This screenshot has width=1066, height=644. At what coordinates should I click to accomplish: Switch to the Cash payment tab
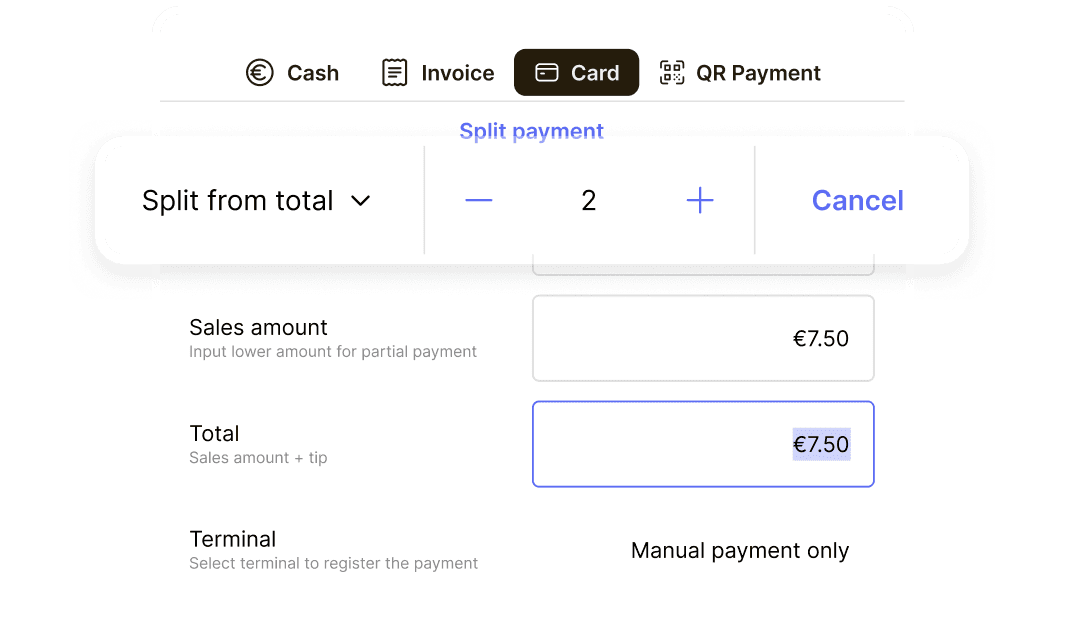click(x=312, y=73)
